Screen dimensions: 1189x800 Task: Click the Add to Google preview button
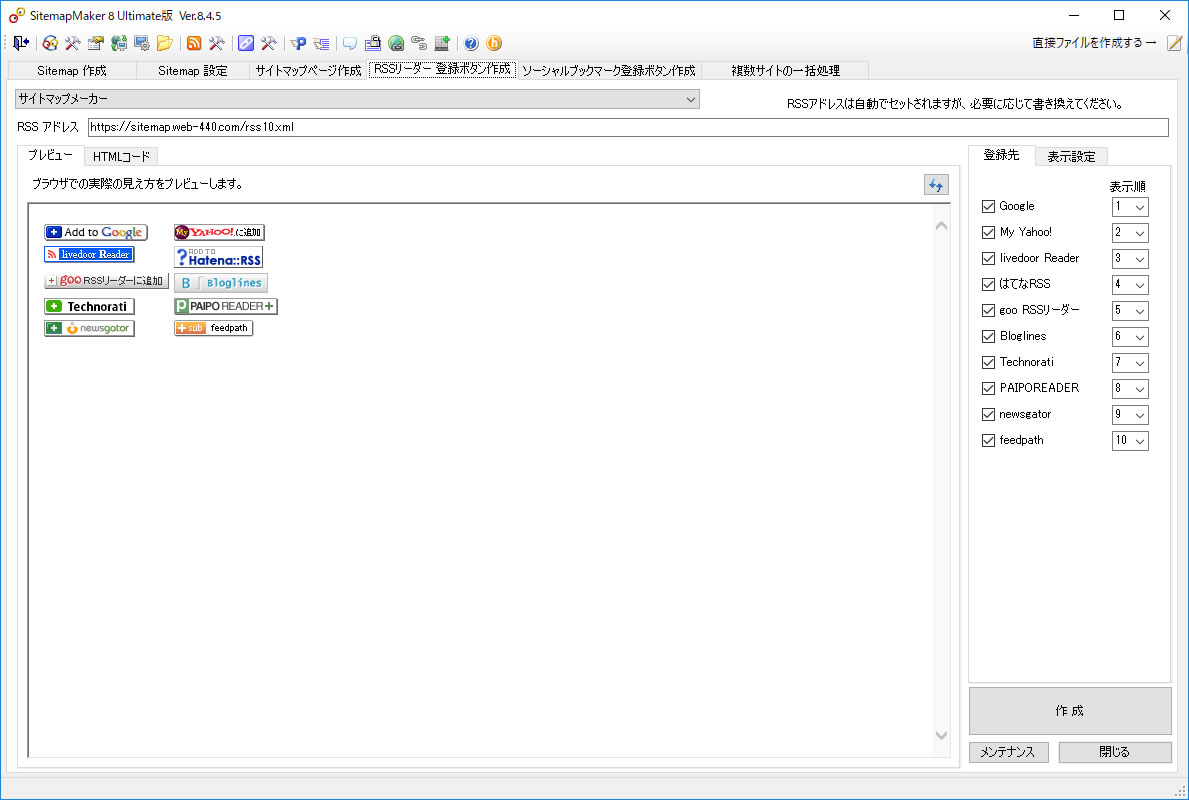coord(96,232)
